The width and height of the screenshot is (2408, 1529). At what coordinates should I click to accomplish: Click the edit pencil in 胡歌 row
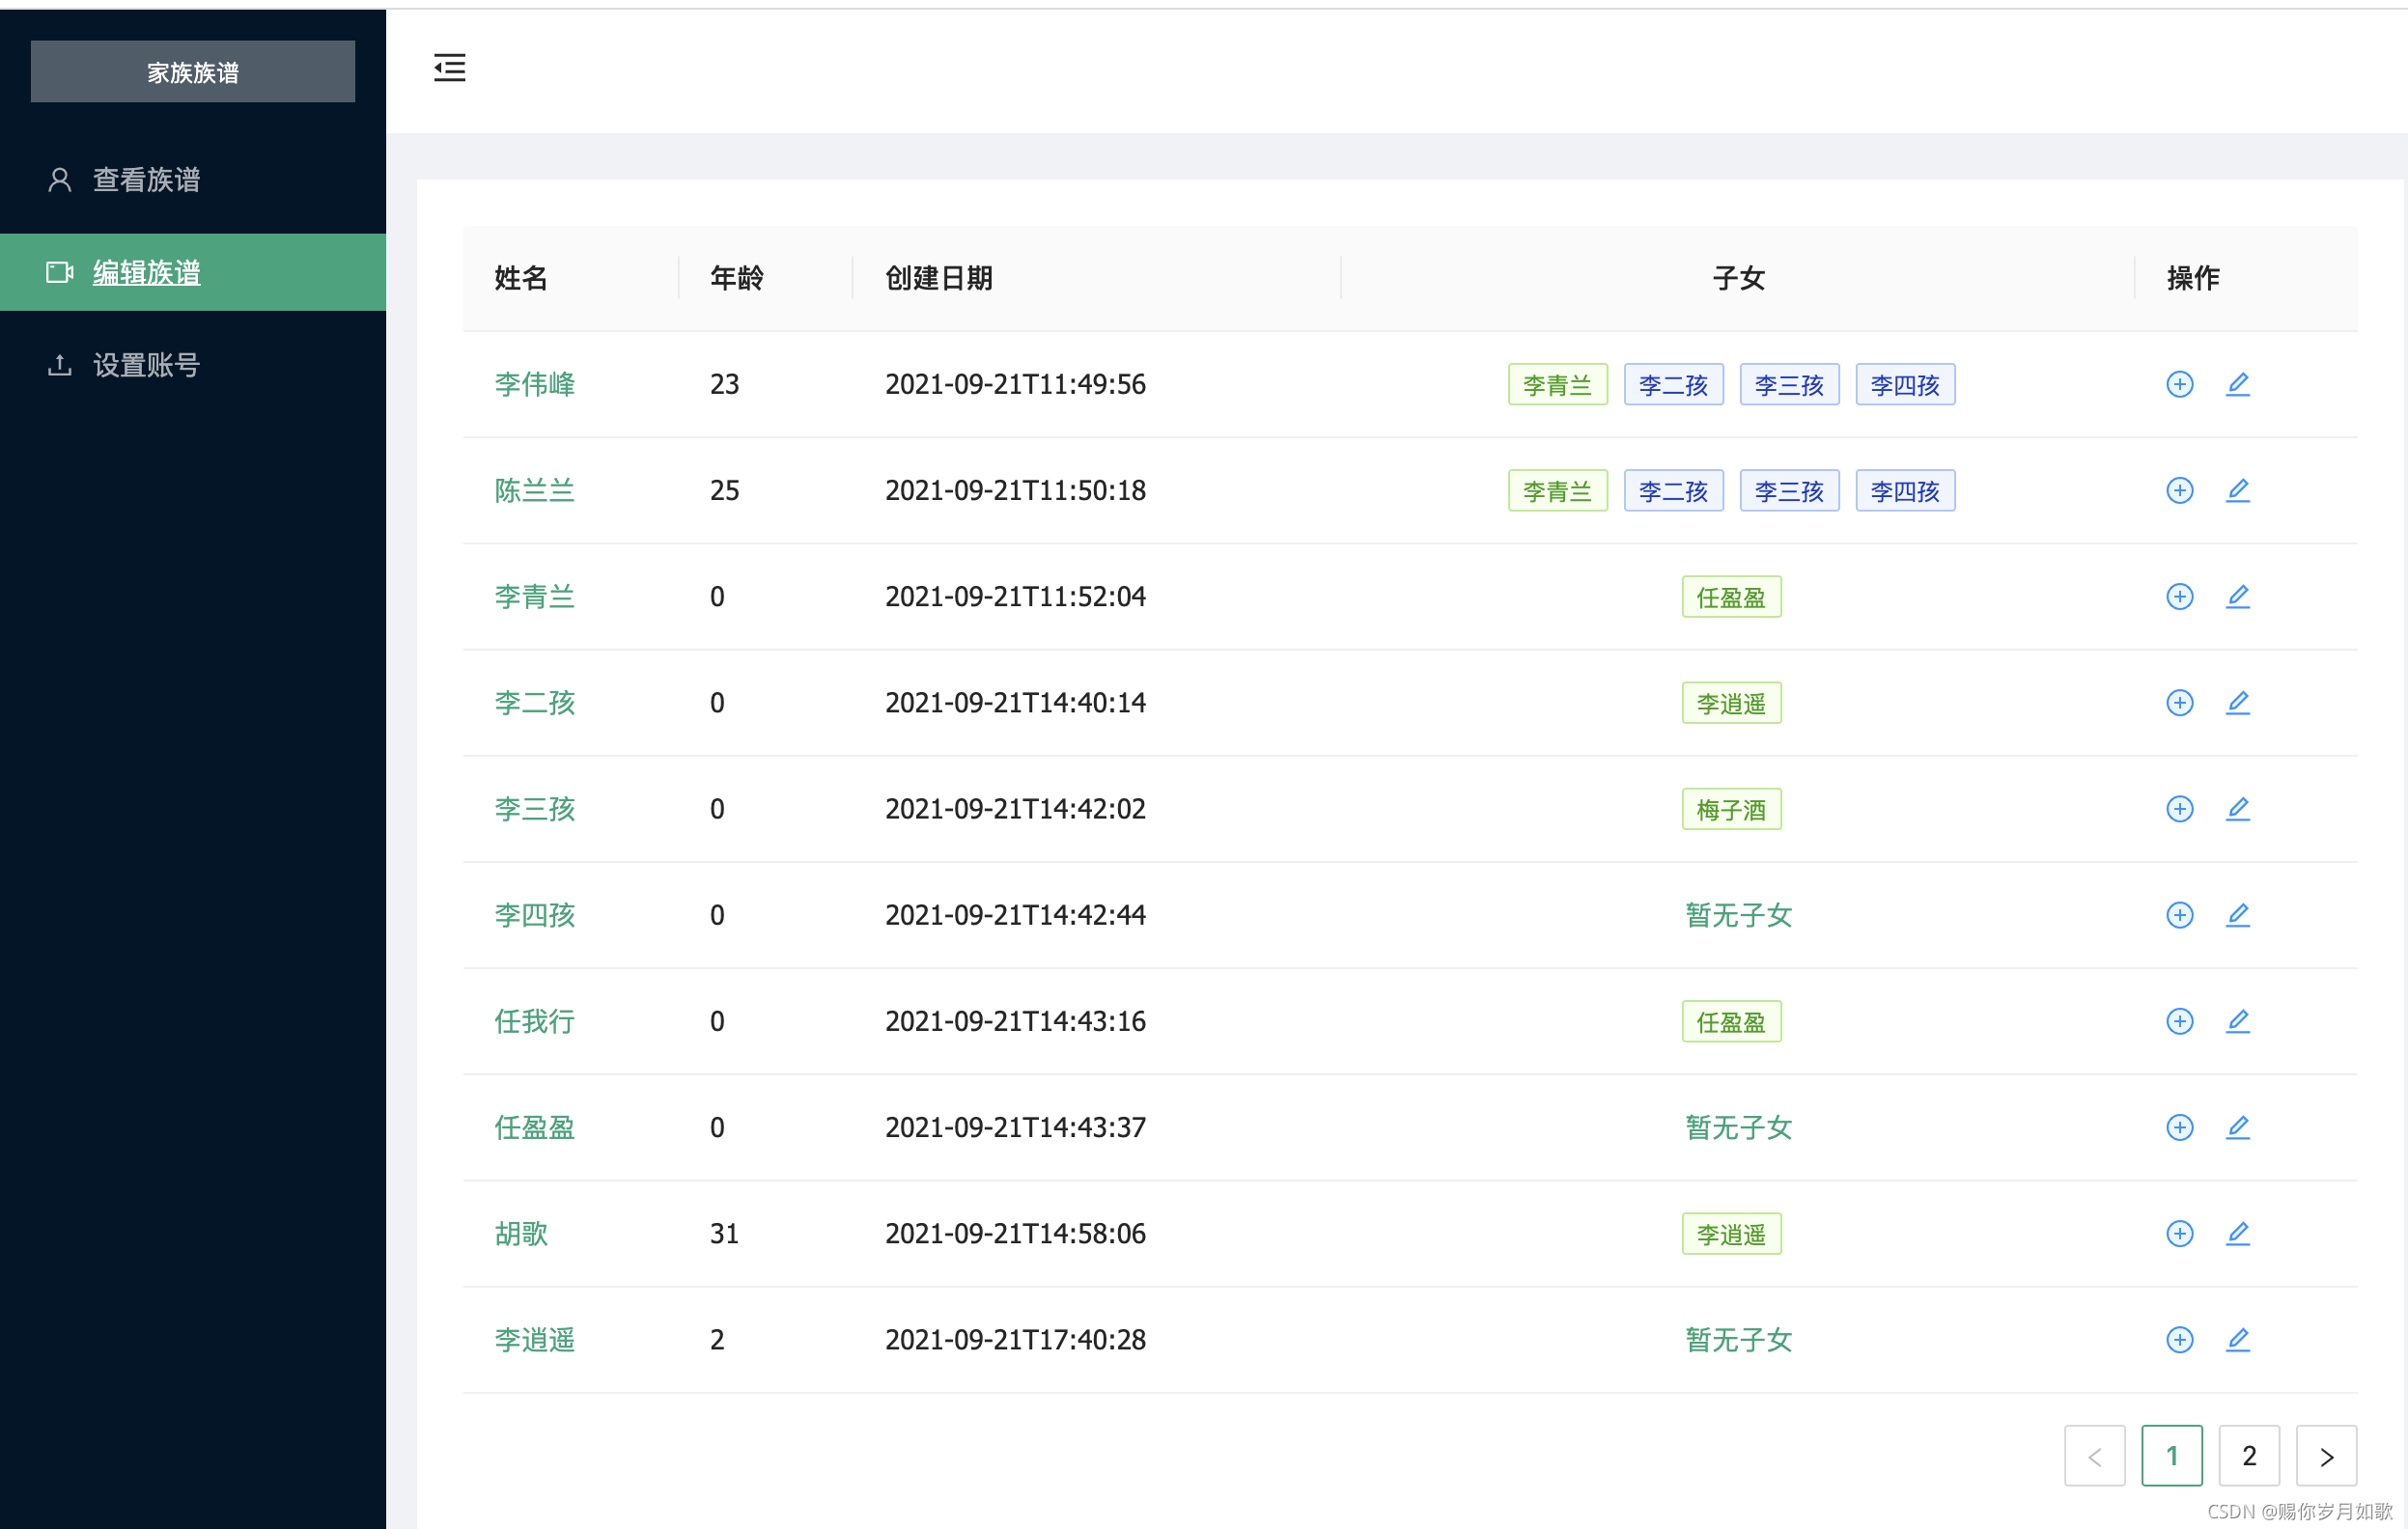pos(2237,1233)
